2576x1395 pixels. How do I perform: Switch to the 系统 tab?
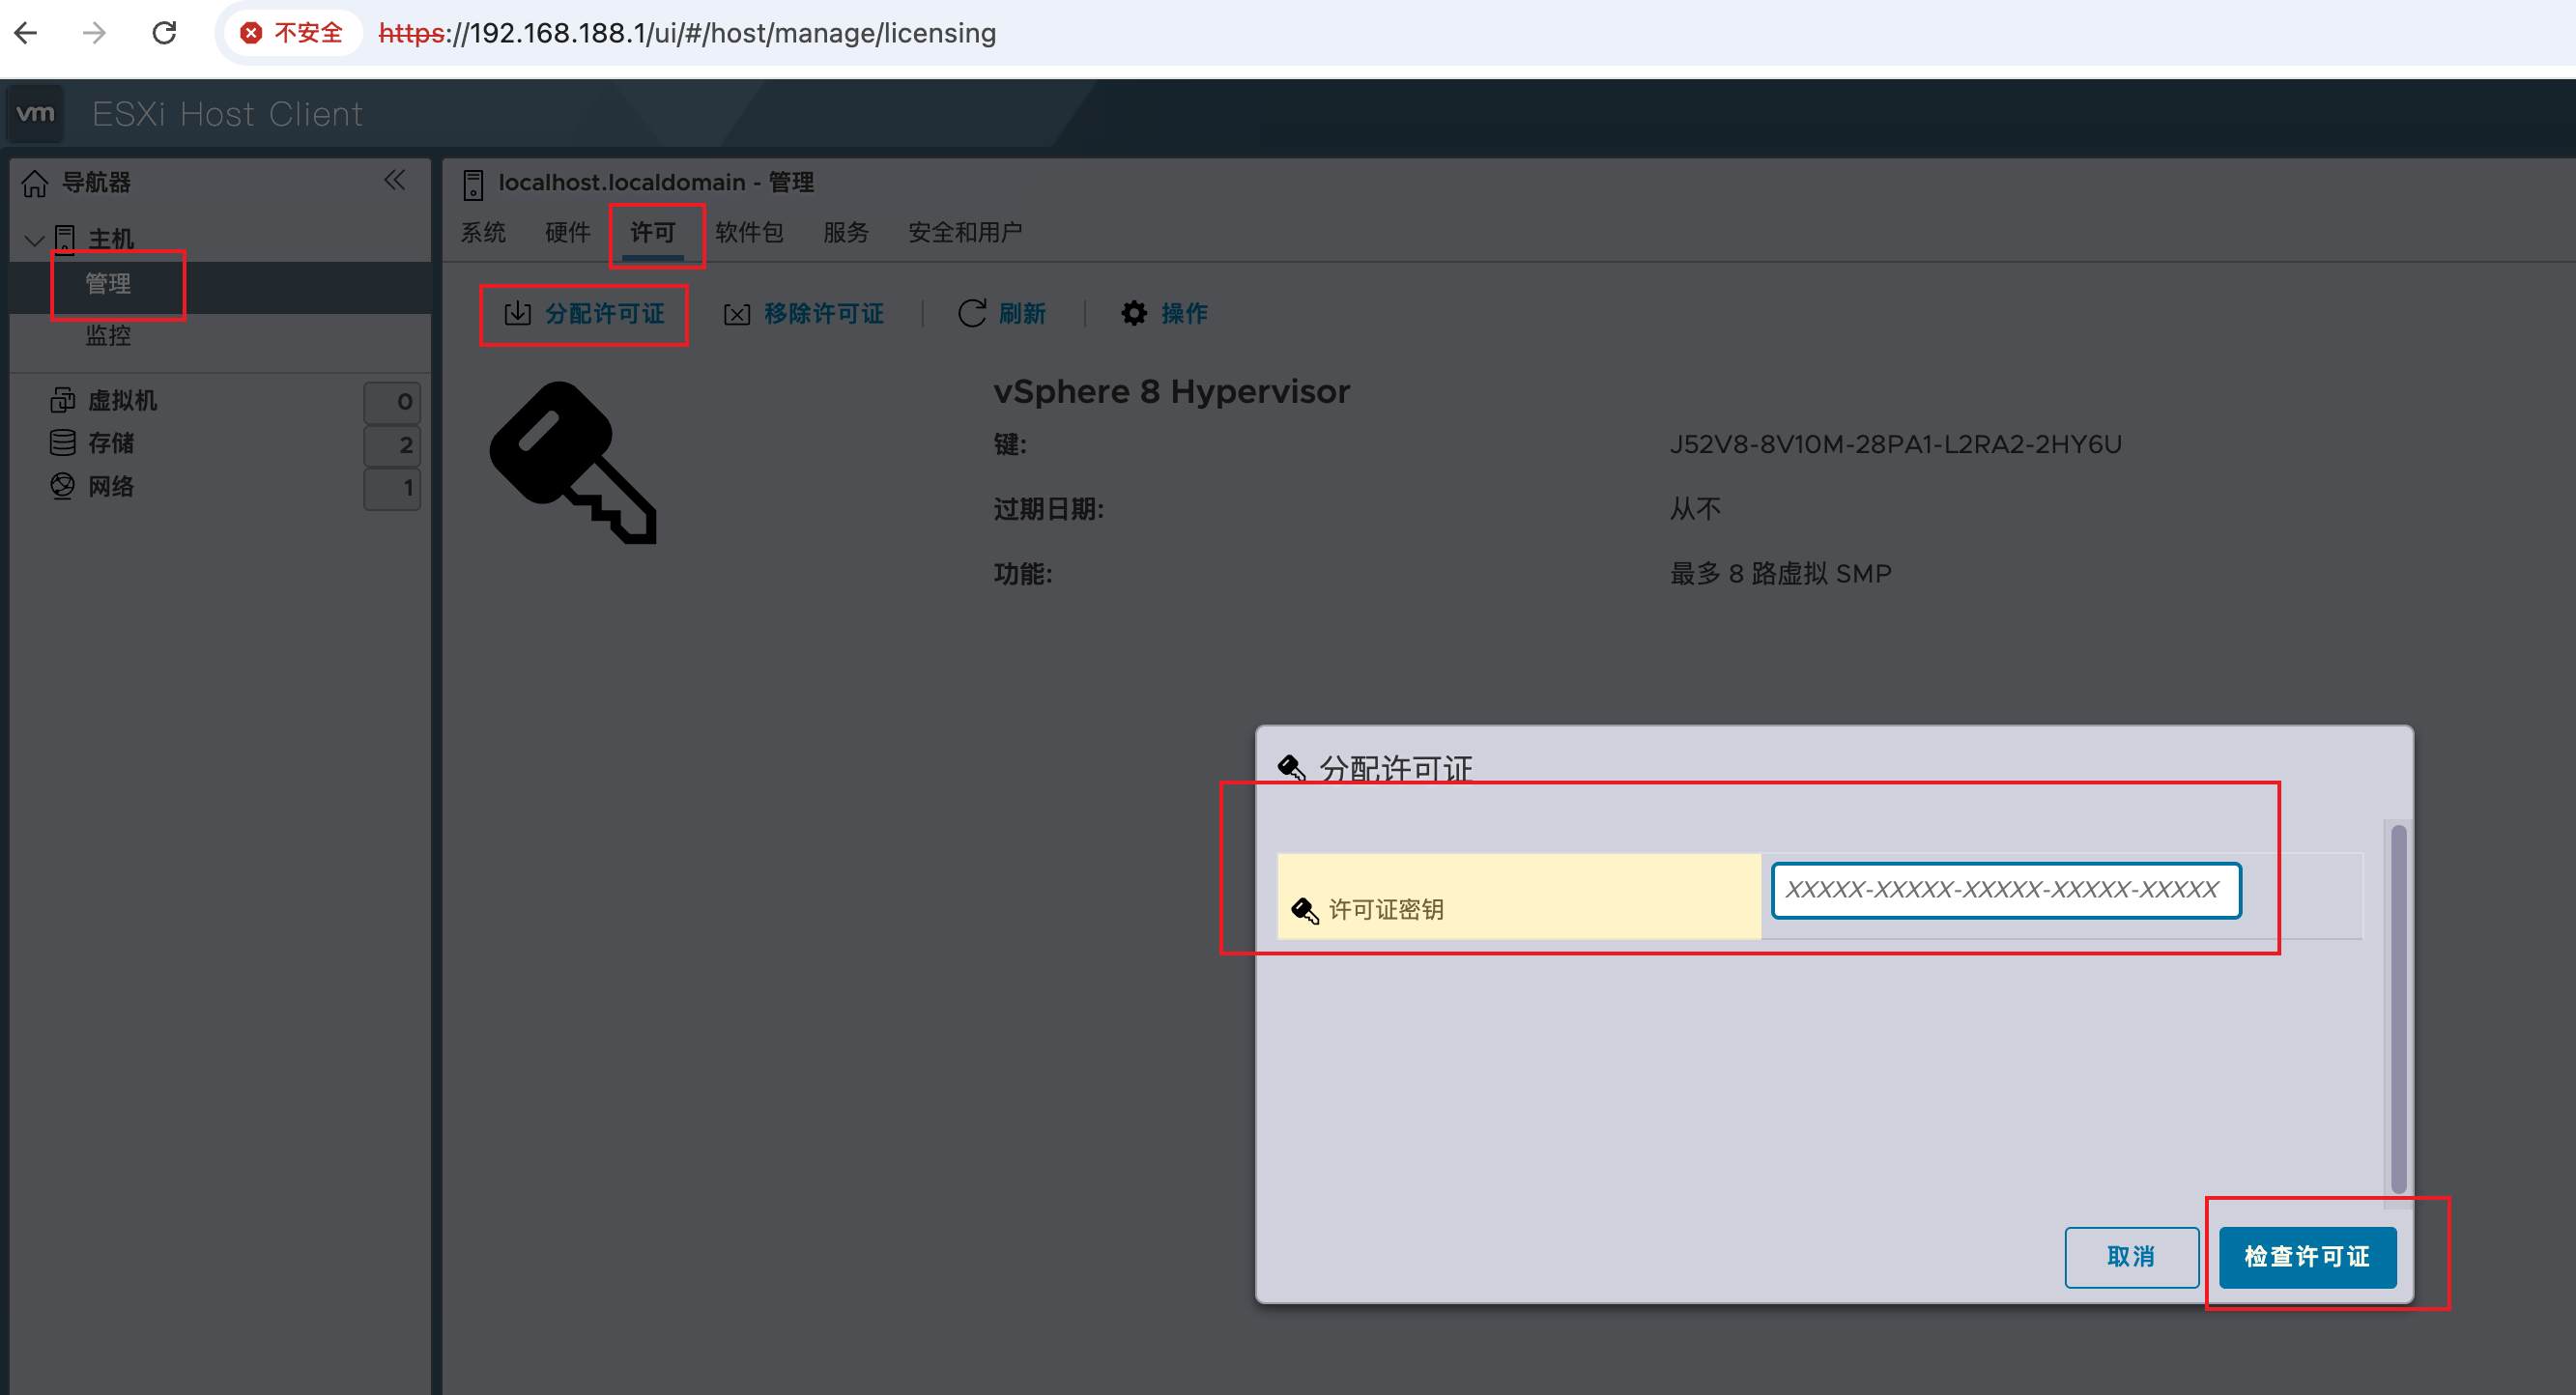point(483,232)
